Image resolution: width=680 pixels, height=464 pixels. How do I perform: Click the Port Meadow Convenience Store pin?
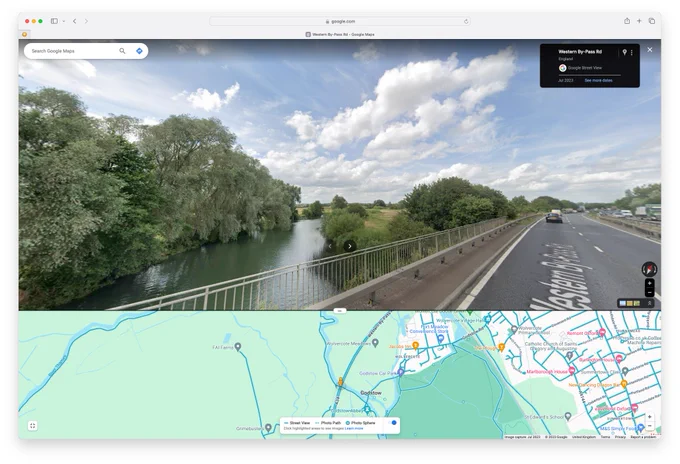(440, 339)
